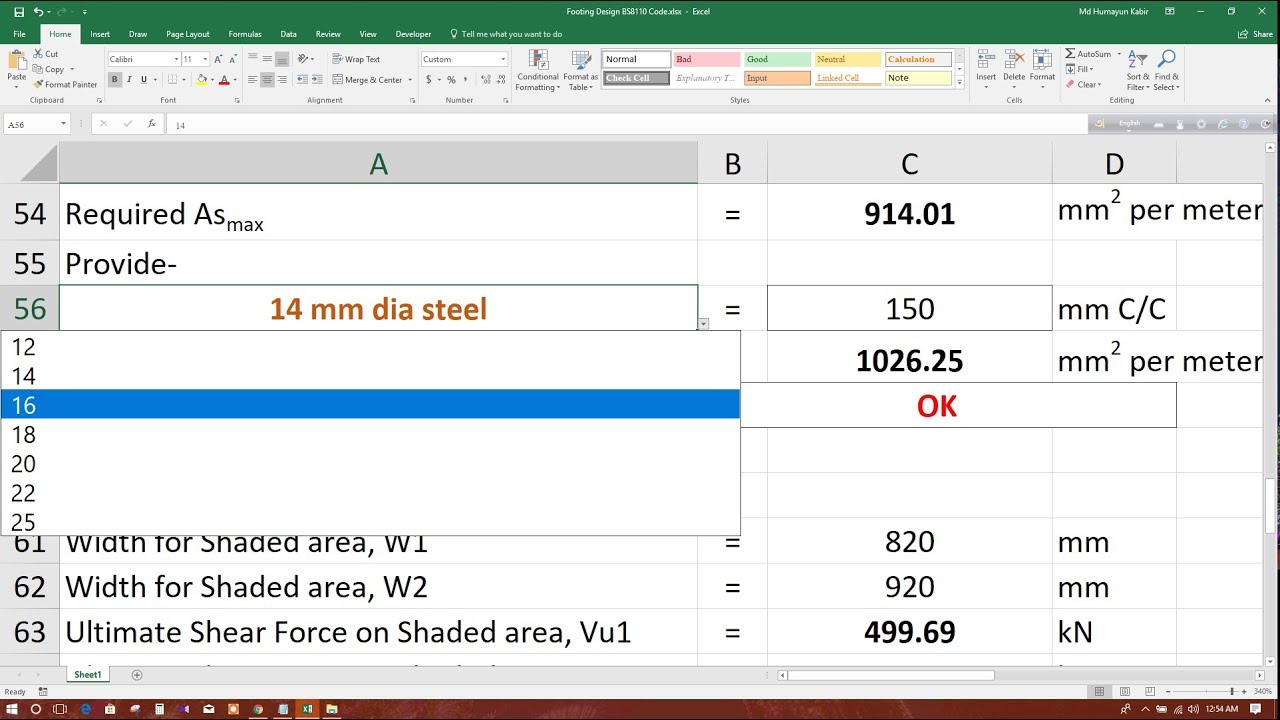The height and width of the screenshot is (720, 1280).
Task: Apply the Bad cell style
Action: 706,59
